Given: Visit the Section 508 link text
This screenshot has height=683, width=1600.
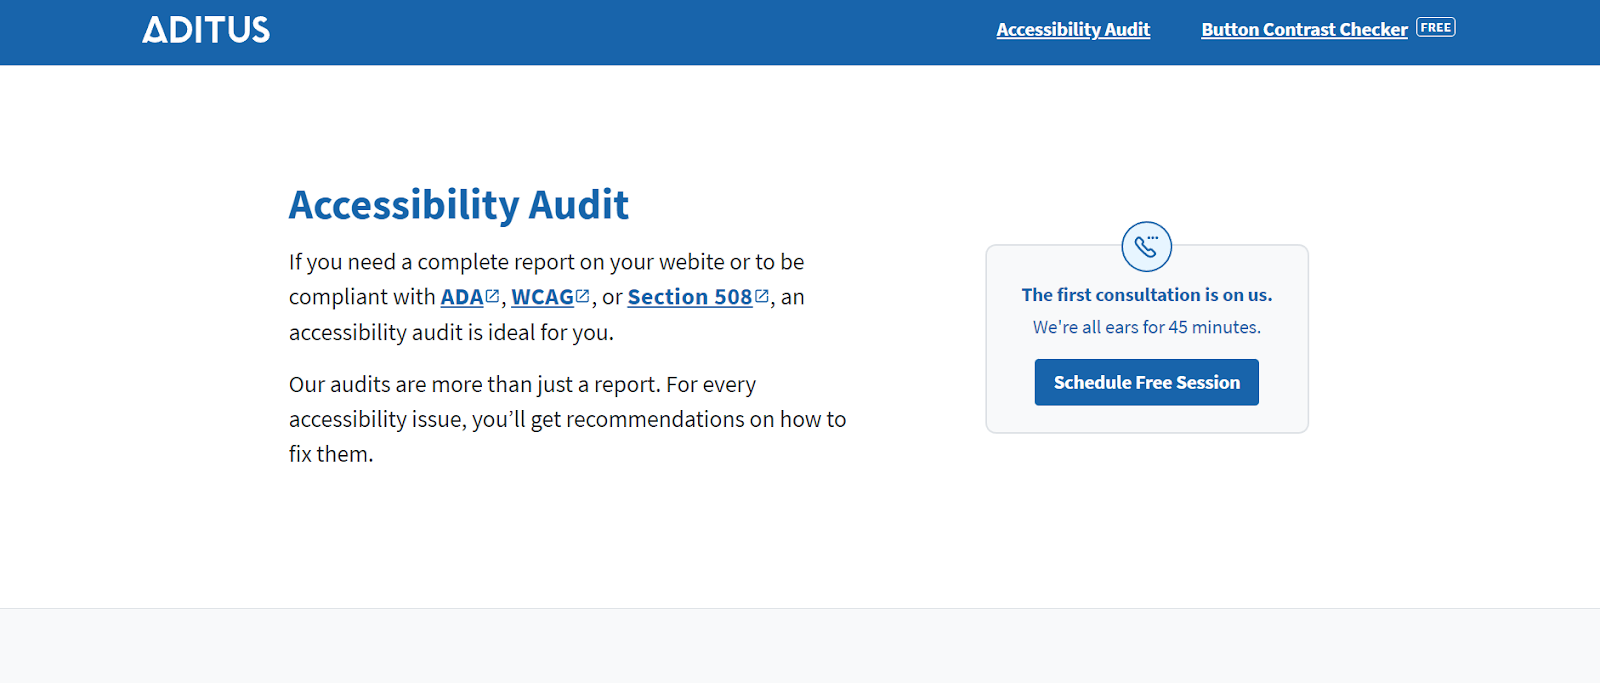Looking at the screenshot, I should point(689,297).
